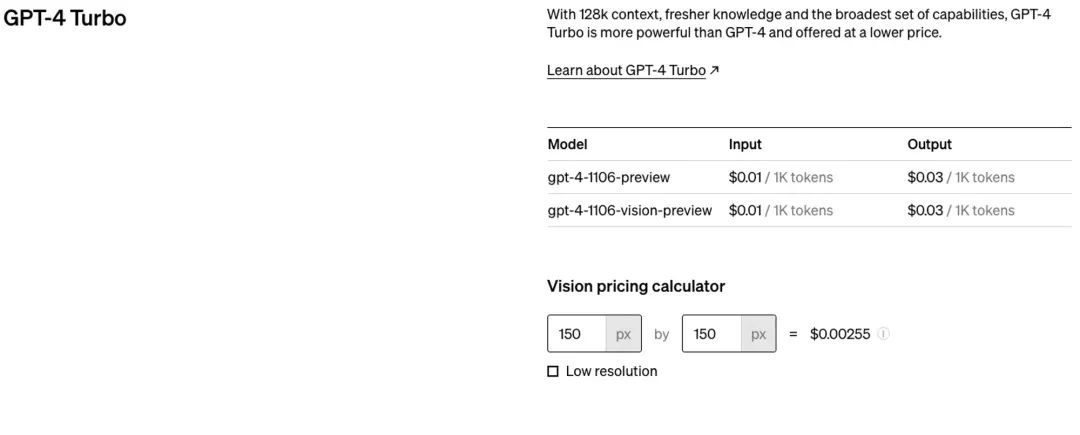
Task: Open the Learn about GPT-4 Turbo link
Action: coord(626,70)
